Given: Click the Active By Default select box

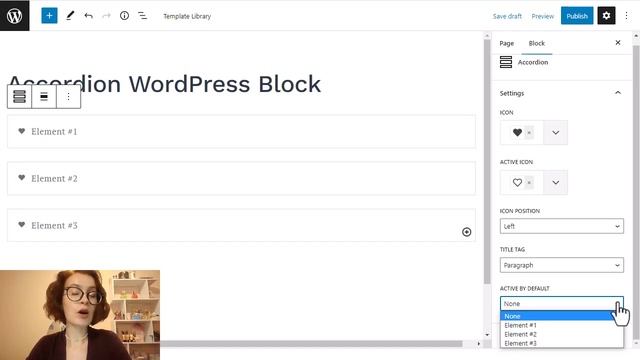Looking at the screenshot, I should click(562, 304).
